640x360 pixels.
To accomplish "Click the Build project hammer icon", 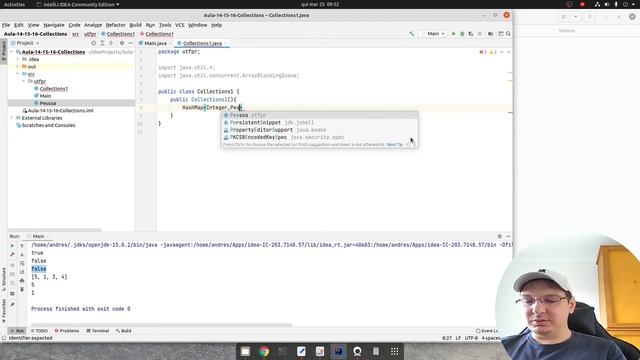I will click(x=411, y=34).
